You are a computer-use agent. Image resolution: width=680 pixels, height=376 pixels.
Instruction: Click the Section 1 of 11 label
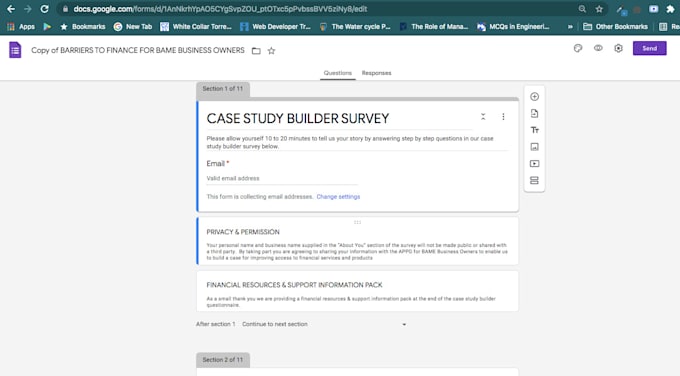coord(223,89)
